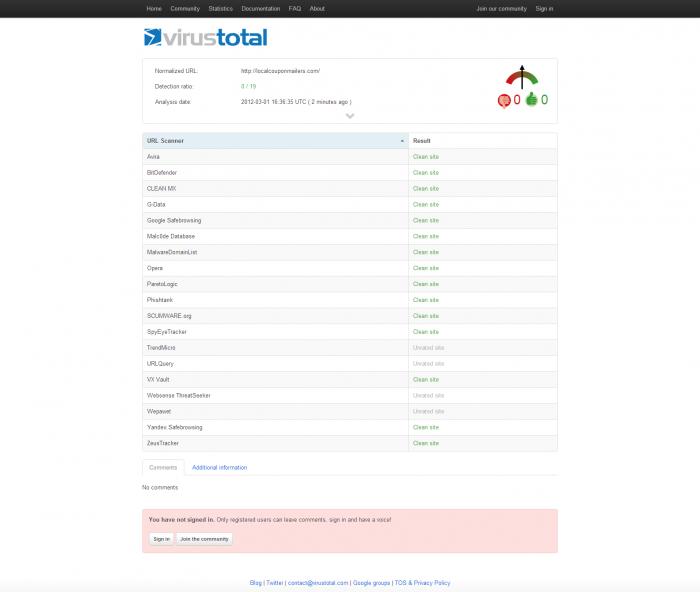Click the ParetoLogic scanner row

(350, 284)
